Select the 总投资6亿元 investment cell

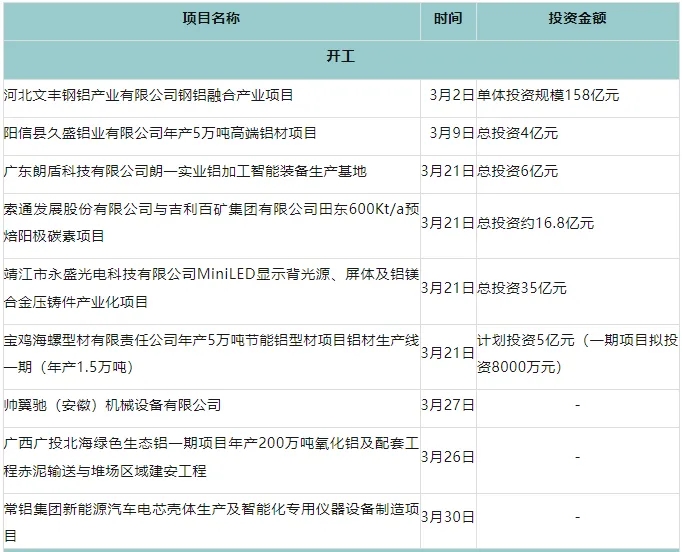point(517,171)
